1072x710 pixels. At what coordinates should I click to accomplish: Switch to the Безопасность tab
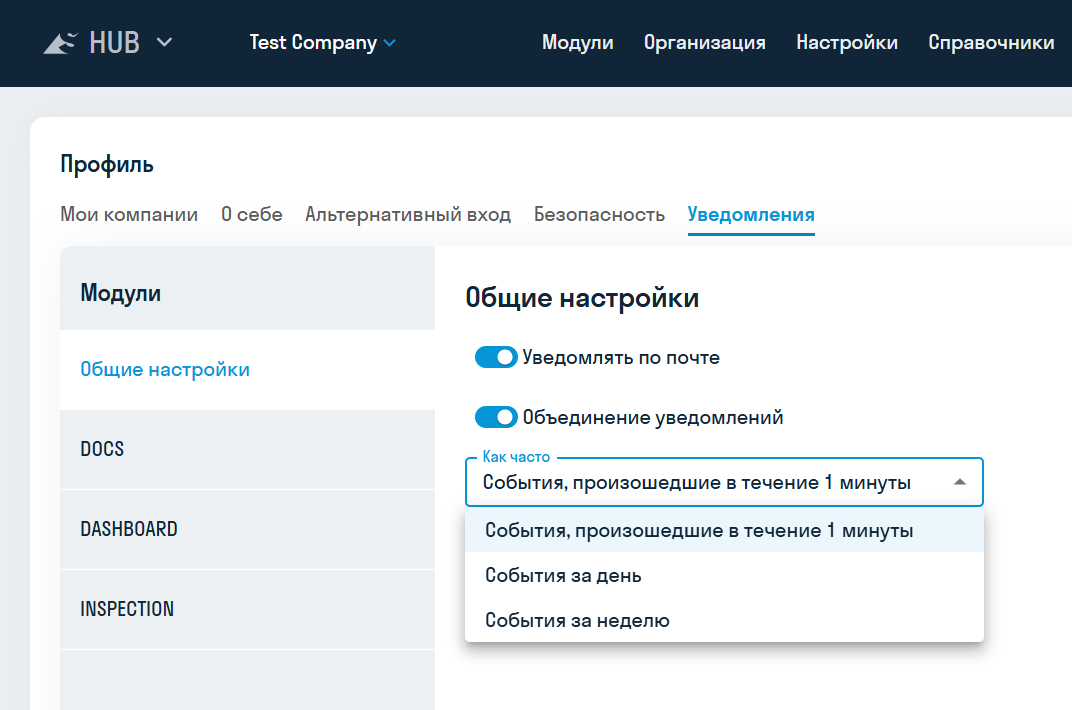[599, 215]
